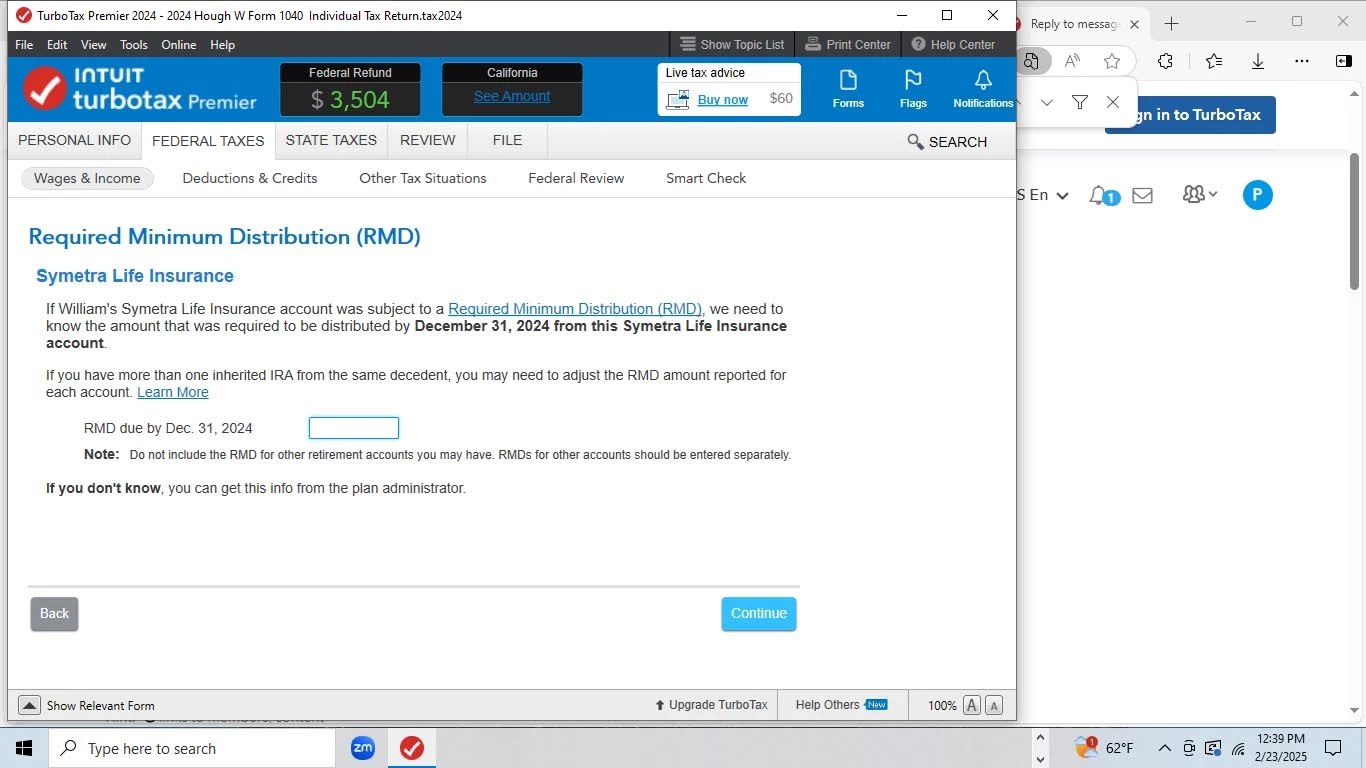The image size is (1366, 768).
Task: Click the live tax advice icon
Action: (678, 99)
